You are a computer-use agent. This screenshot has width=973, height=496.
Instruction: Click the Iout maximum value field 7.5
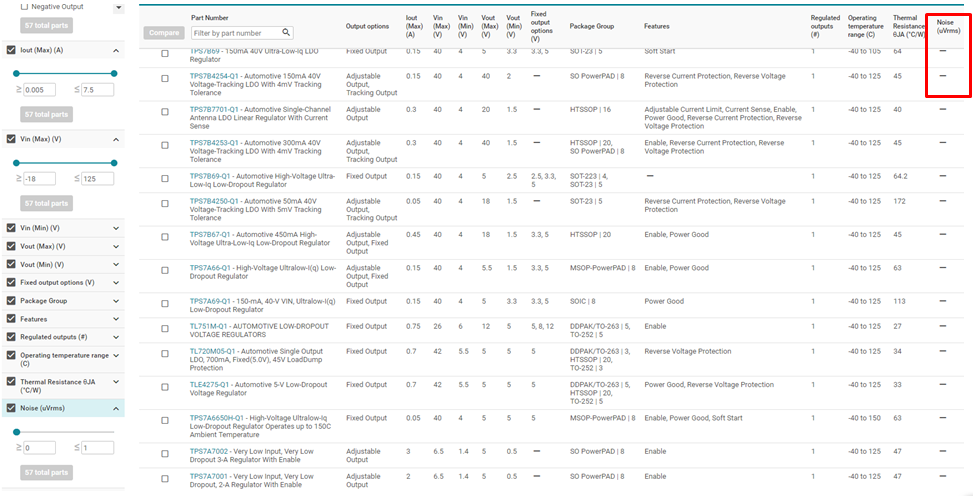(97, 90)
